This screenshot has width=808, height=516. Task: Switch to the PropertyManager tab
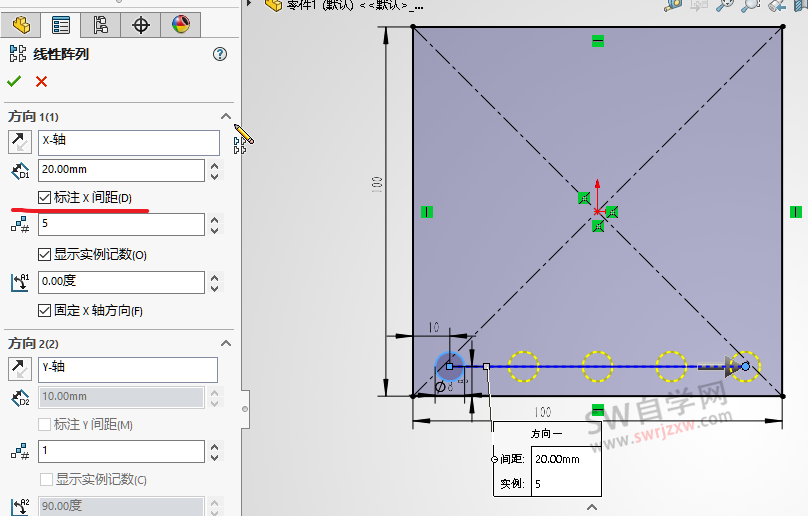click(61, 25)
